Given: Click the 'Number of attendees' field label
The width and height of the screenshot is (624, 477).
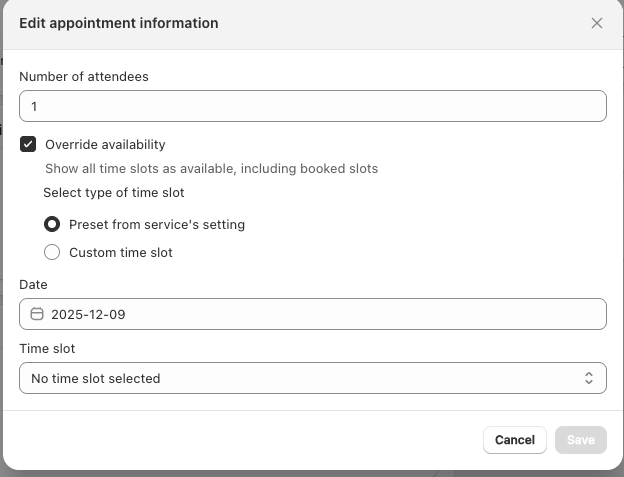Looking at the screenshot, I should 84,76.
